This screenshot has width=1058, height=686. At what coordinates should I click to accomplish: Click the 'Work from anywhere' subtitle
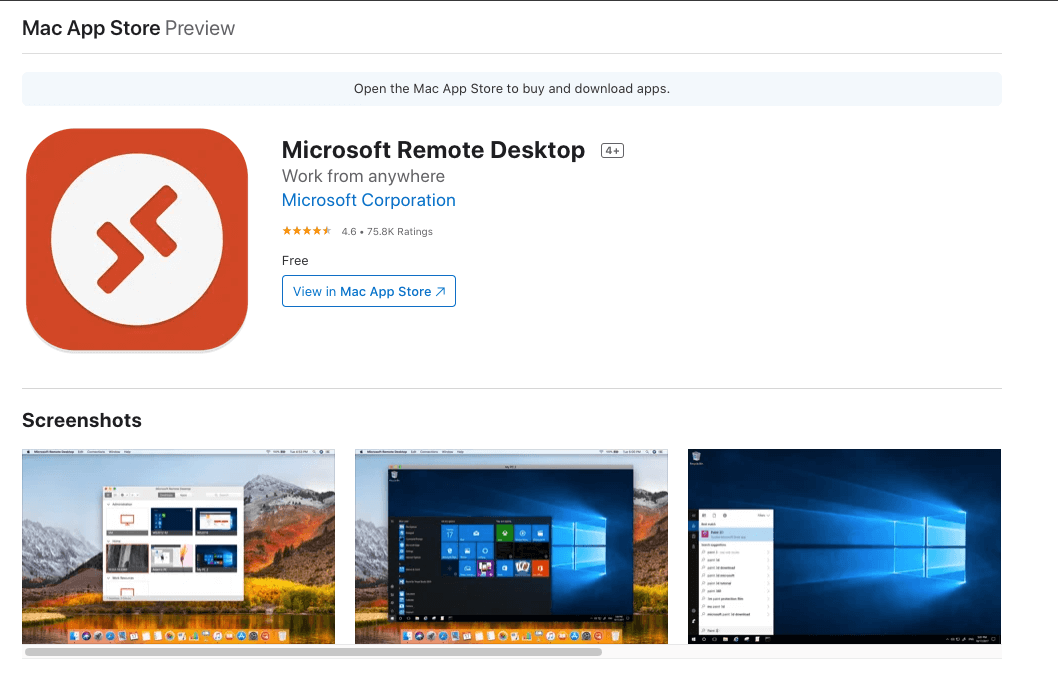click(x=363, y=176)
